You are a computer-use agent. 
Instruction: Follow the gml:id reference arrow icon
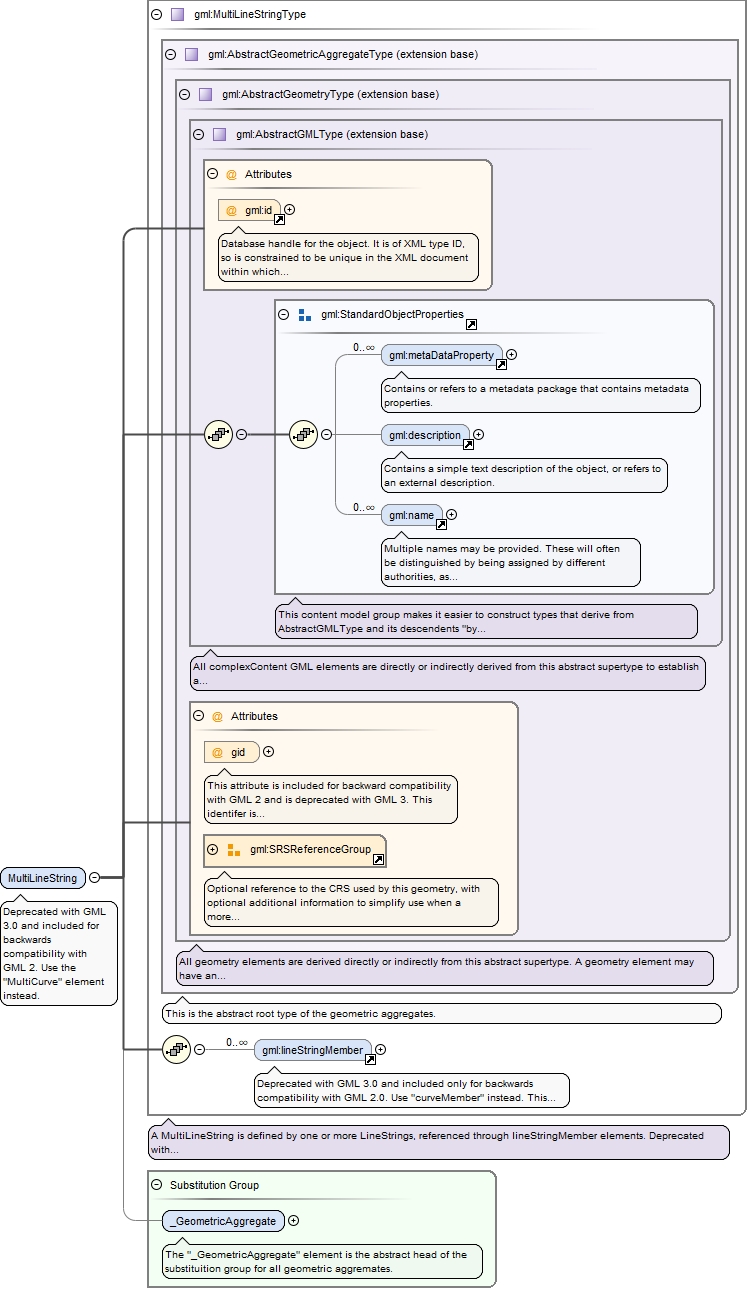click(x=279, y=220)
